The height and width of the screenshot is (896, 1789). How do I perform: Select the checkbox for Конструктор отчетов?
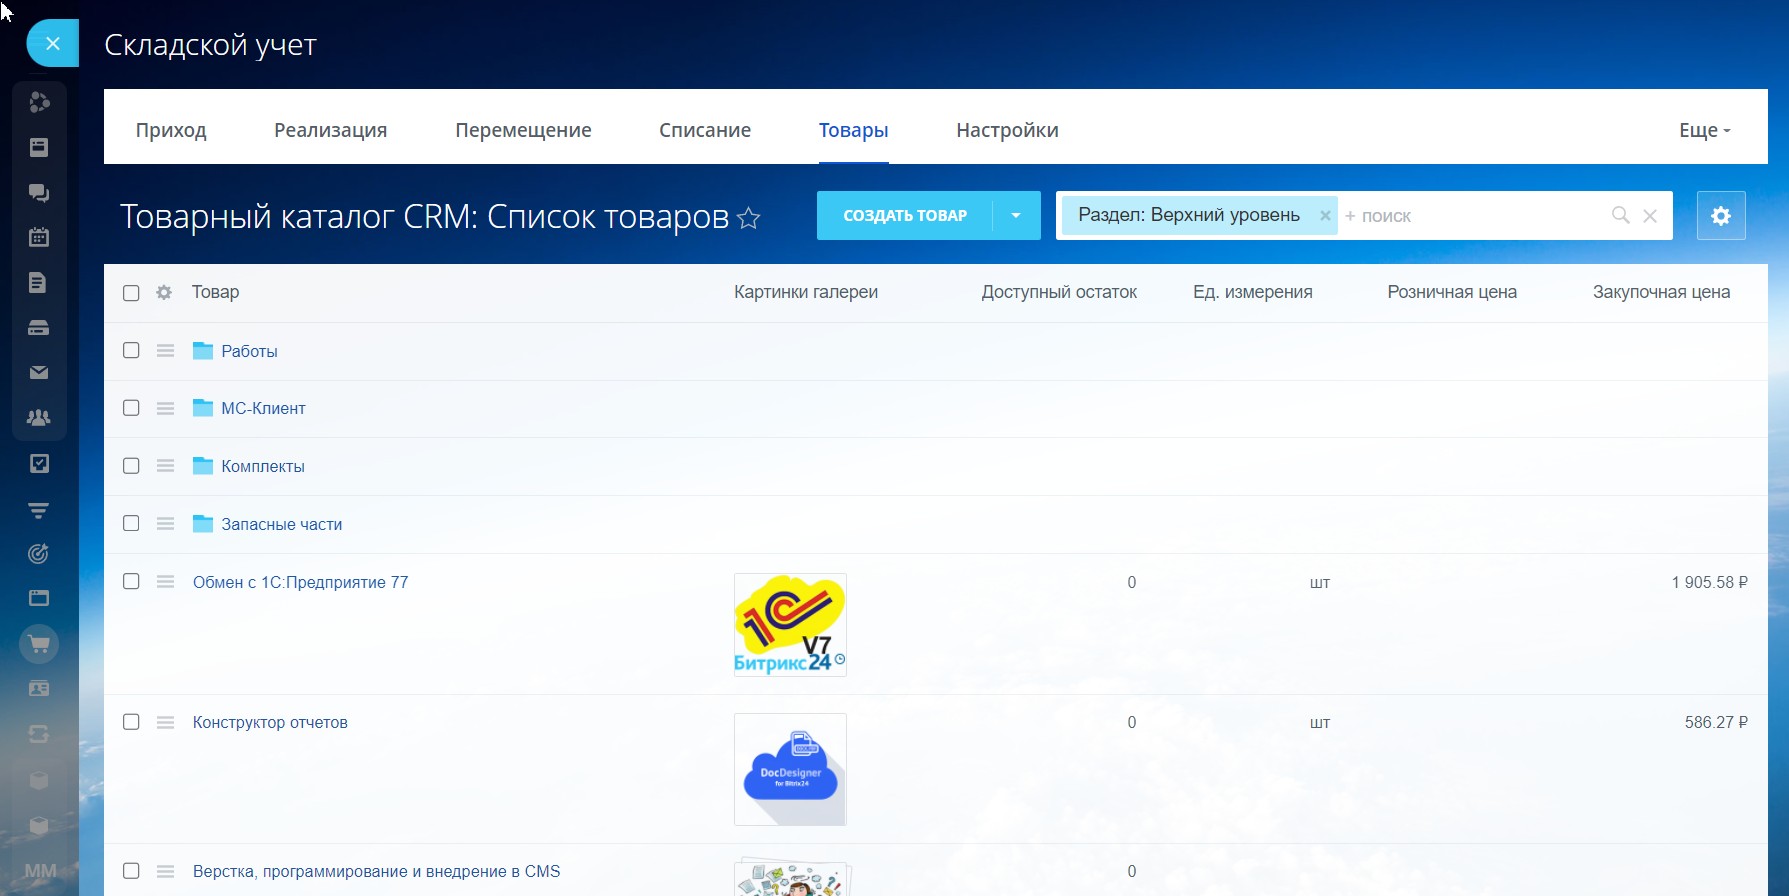click(x=131, y=722)
